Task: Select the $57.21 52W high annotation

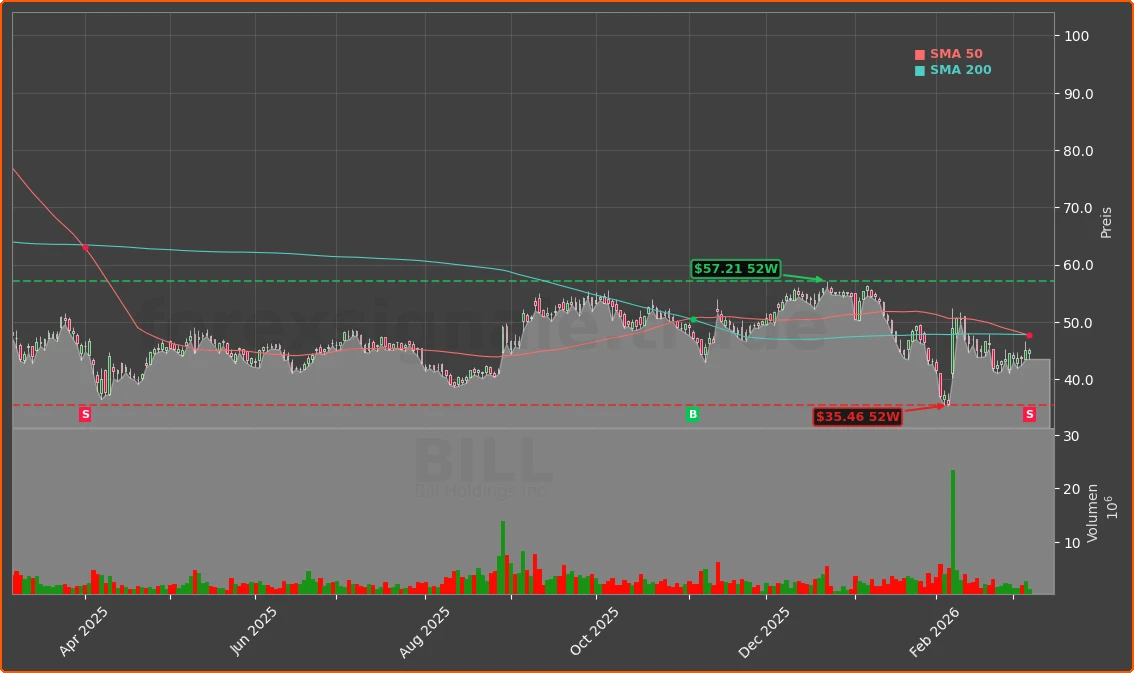Action: click(x=736, y=269)
